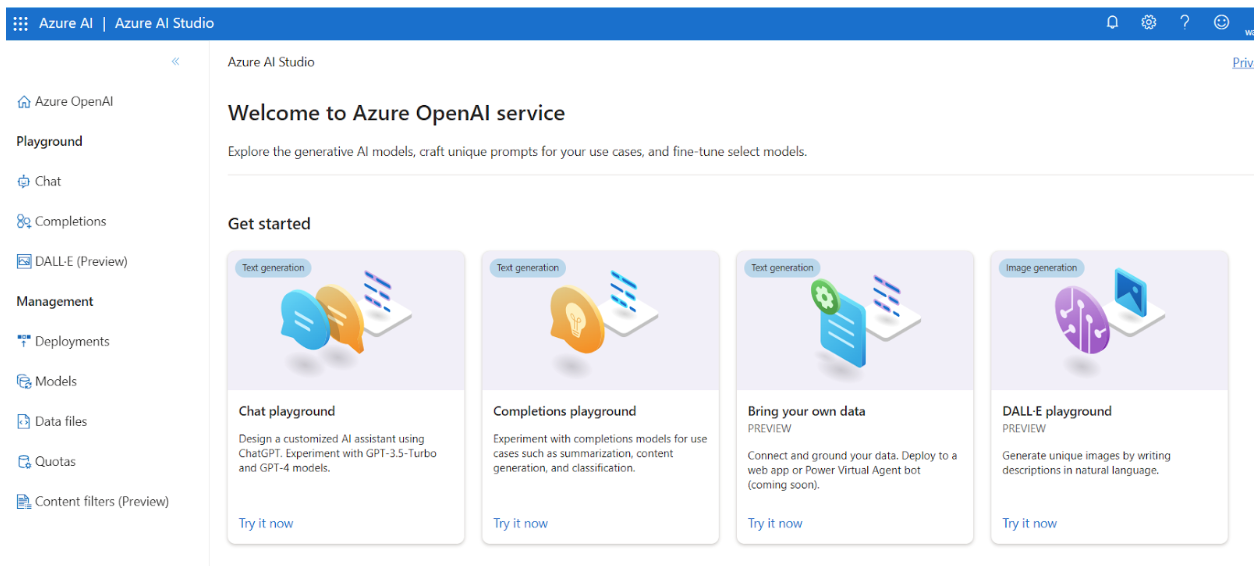Click the help question mark icon
1259x566 pixels.
tap(1184, 22)
